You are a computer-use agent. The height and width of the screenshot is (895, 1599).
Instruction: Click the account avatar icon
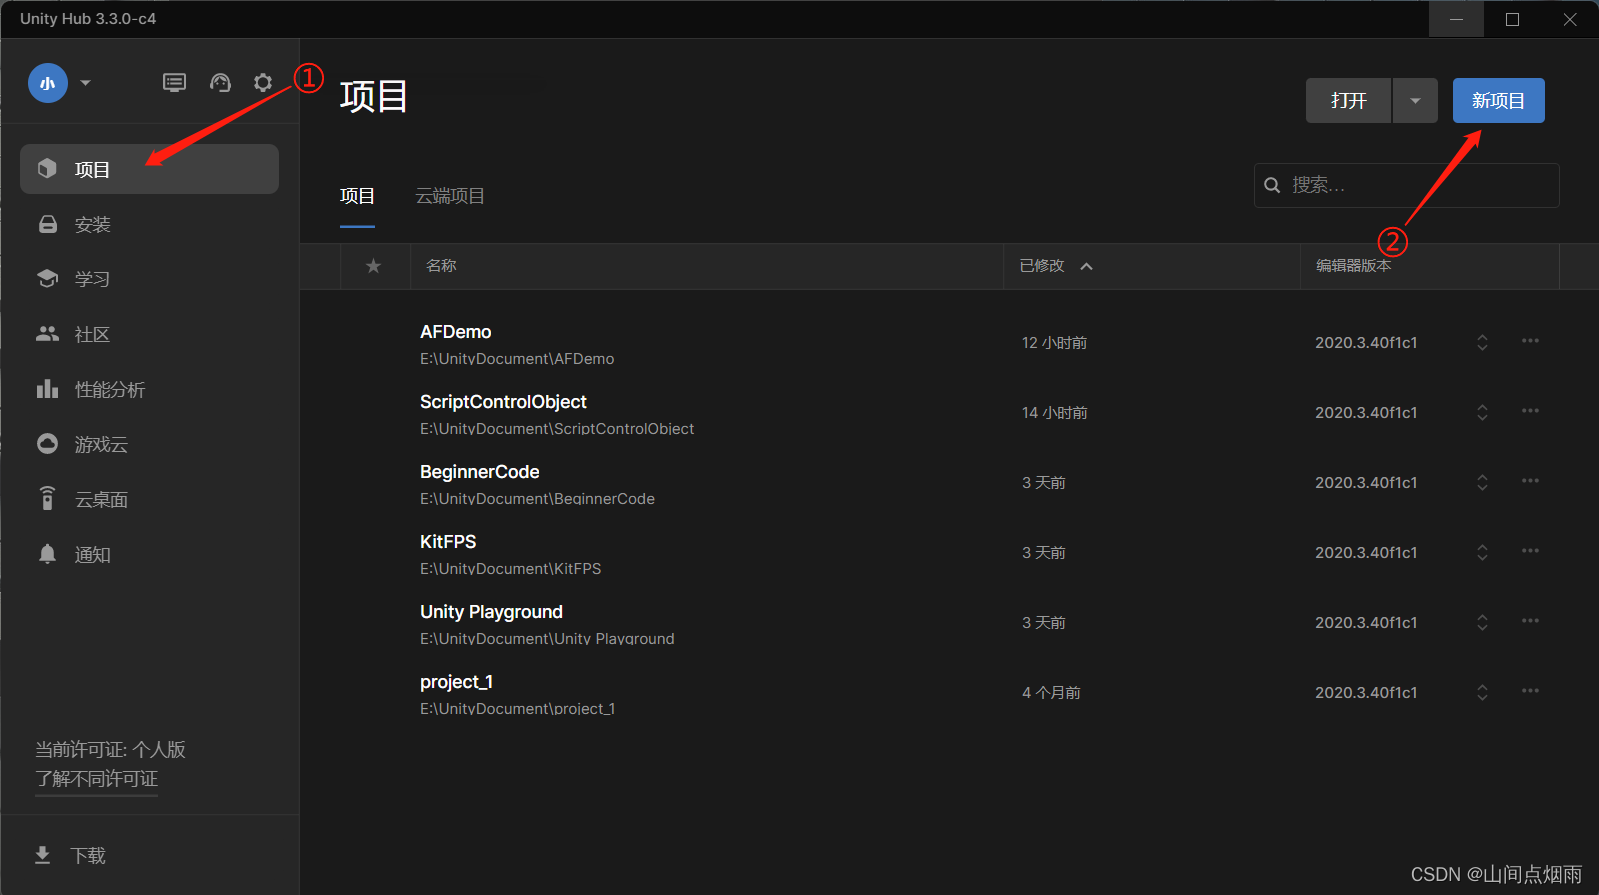tap(48, 83)
